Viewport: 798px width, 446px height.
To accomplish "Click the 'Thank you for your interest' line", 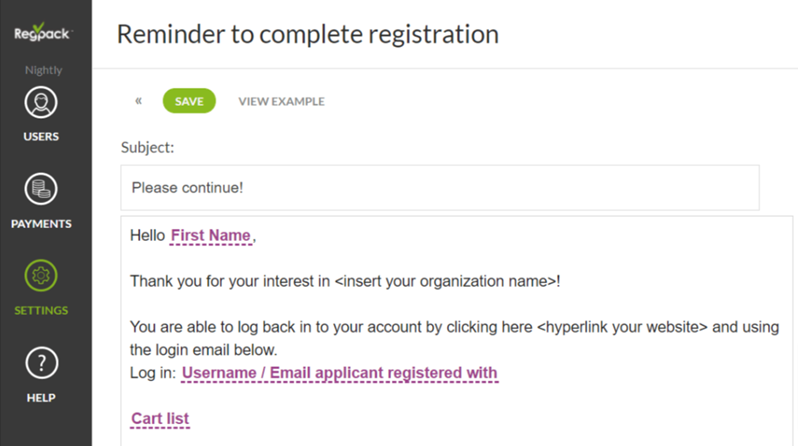I will 230,281.
